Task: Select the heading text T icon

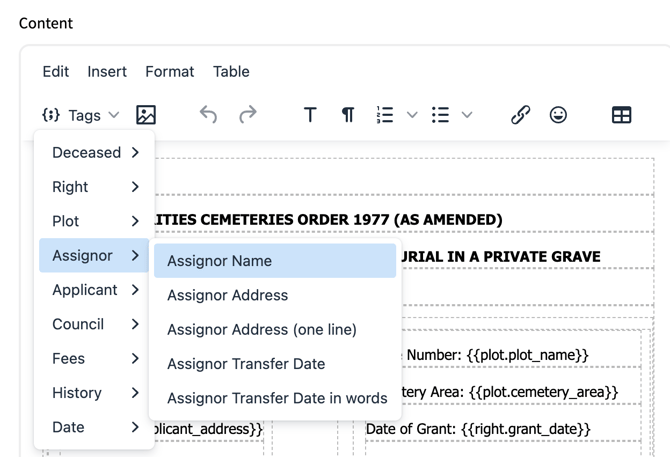Action: (x=310, y=115)
